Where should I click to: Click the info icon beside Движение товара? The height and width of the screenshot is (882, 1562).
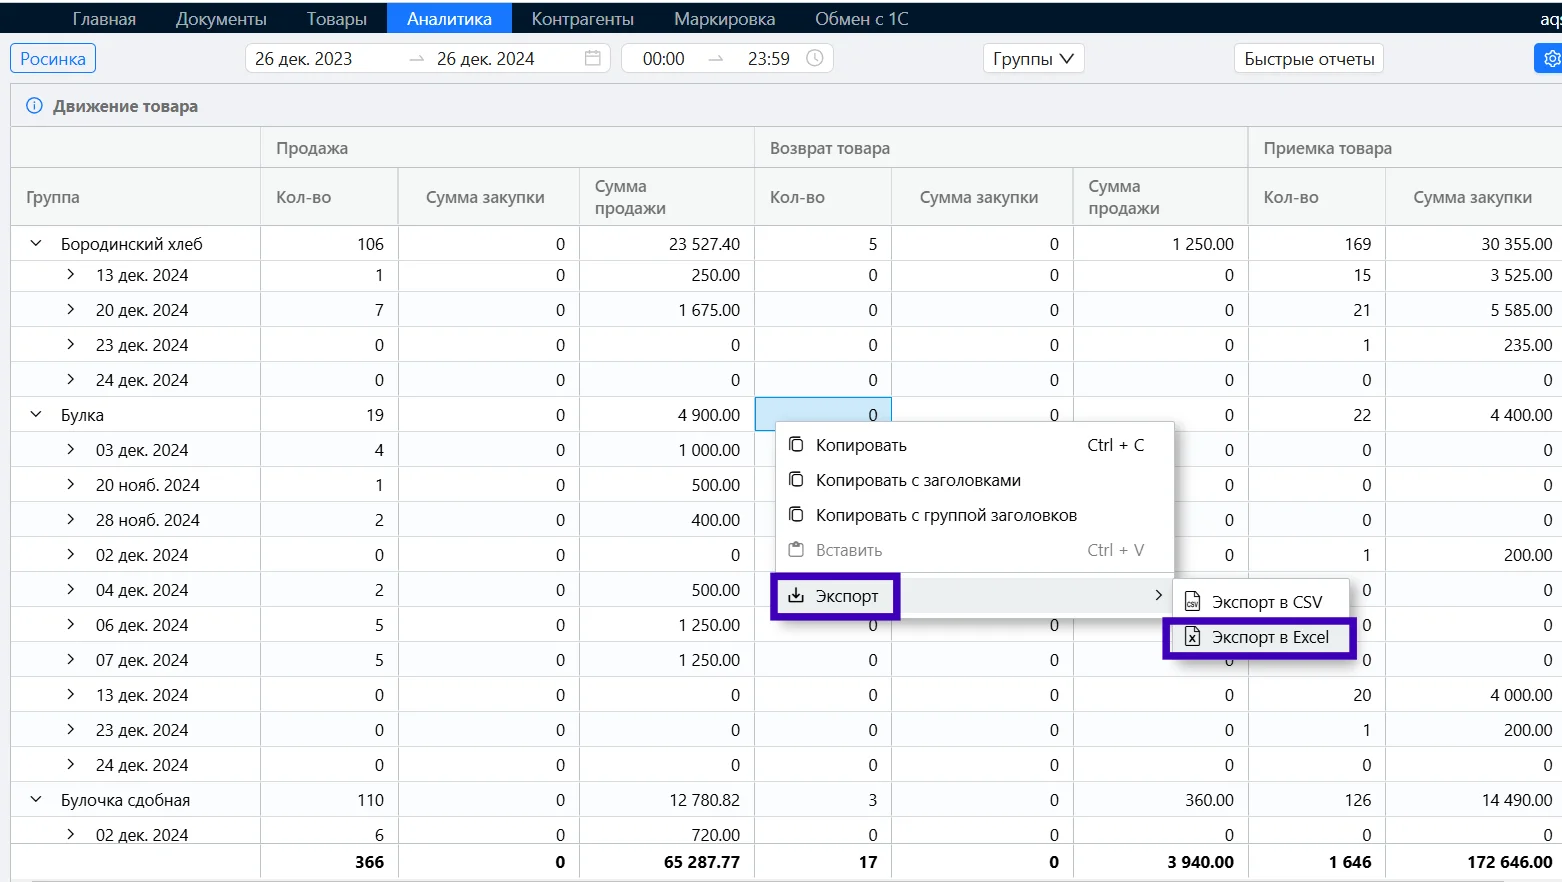click(x=34, y=106)
